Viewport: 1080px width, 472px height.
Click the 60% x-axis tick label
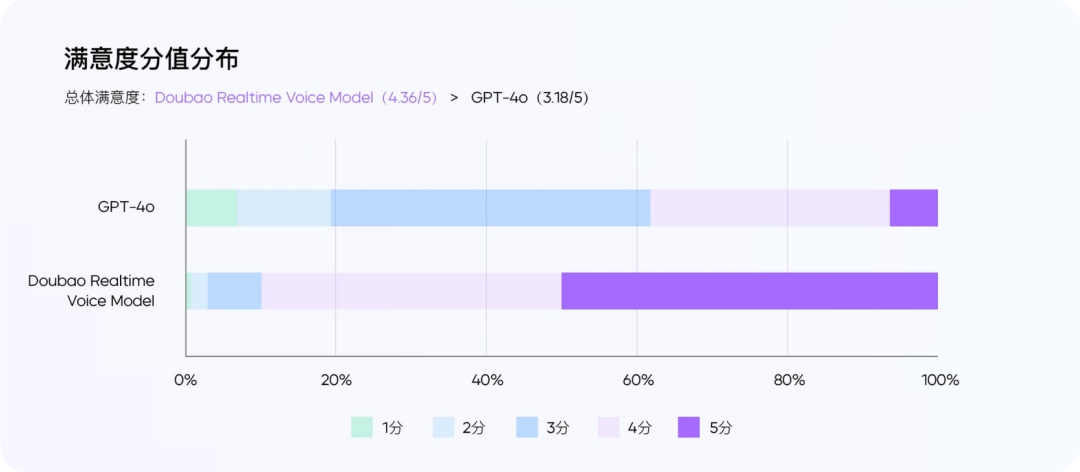click(637, 380)
